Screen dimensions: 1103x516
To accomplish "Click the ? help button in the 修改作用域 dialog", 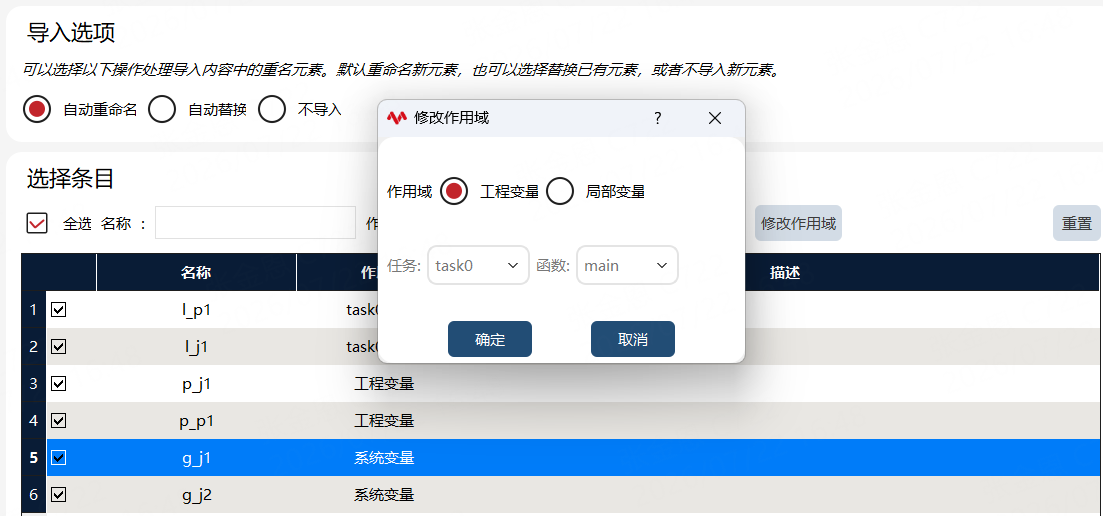I will [x=658, y=118].
